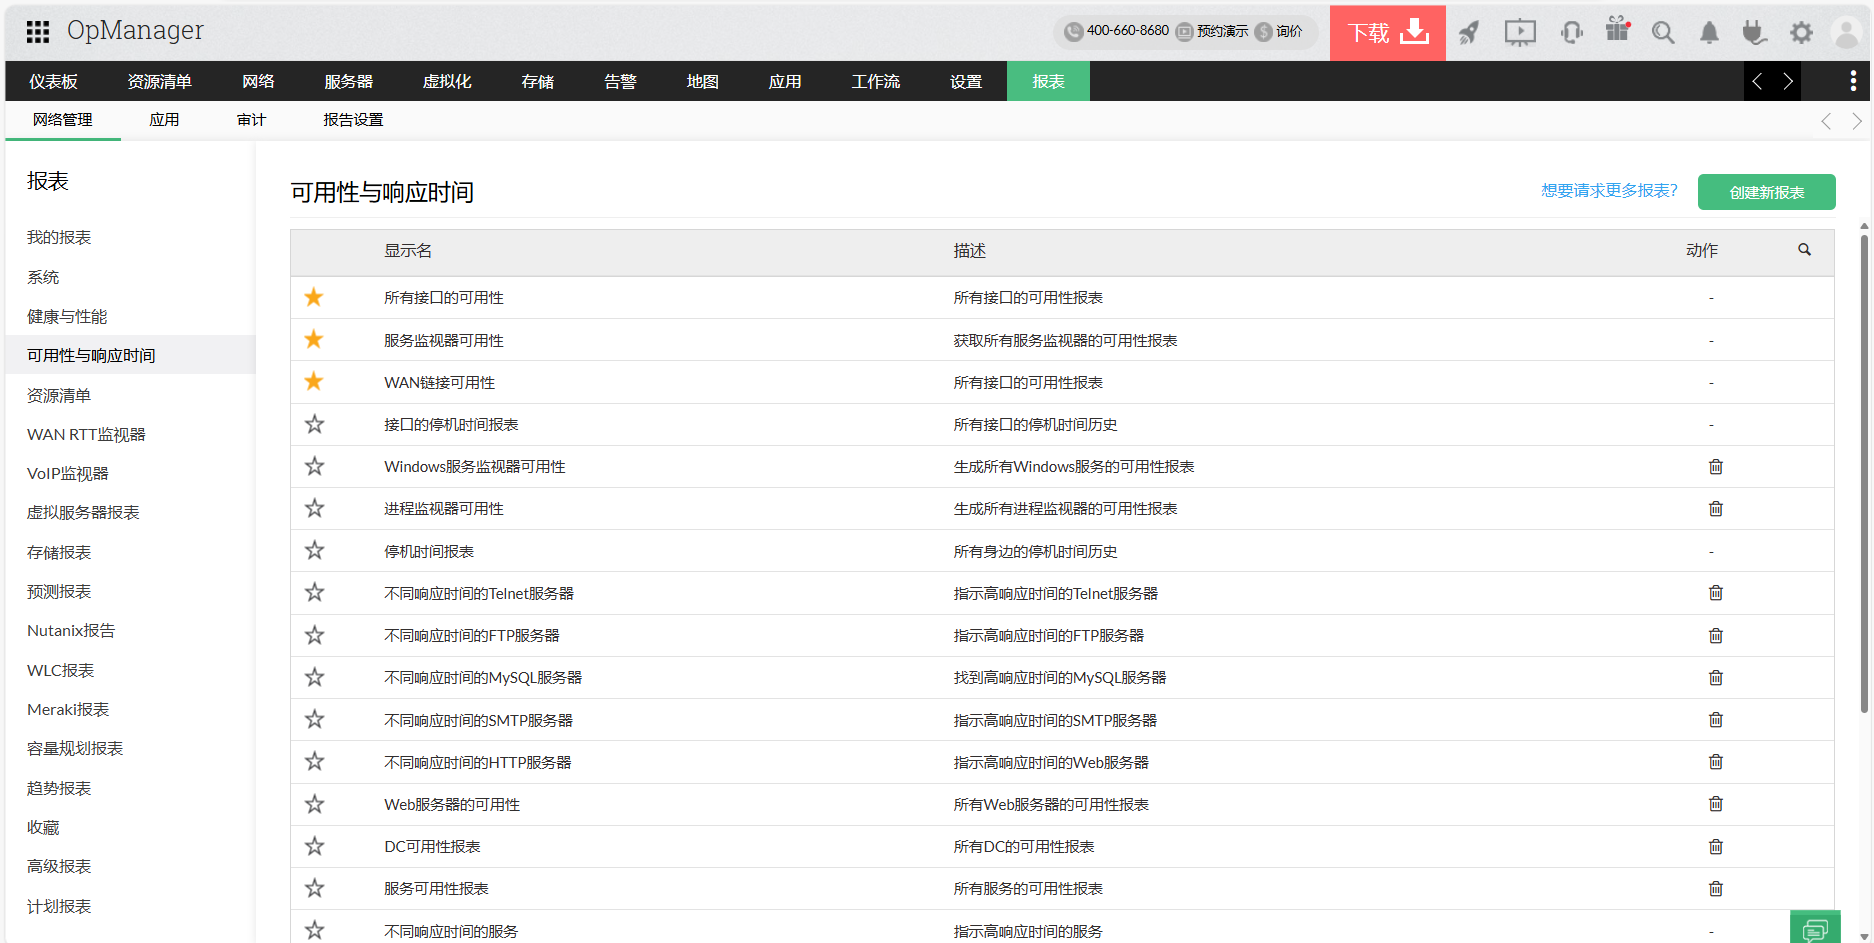The image size is (1874, 943).
Task: Favorite the 不同响应时间的Telnet服务器 star
Action: (x=314, y=592)
